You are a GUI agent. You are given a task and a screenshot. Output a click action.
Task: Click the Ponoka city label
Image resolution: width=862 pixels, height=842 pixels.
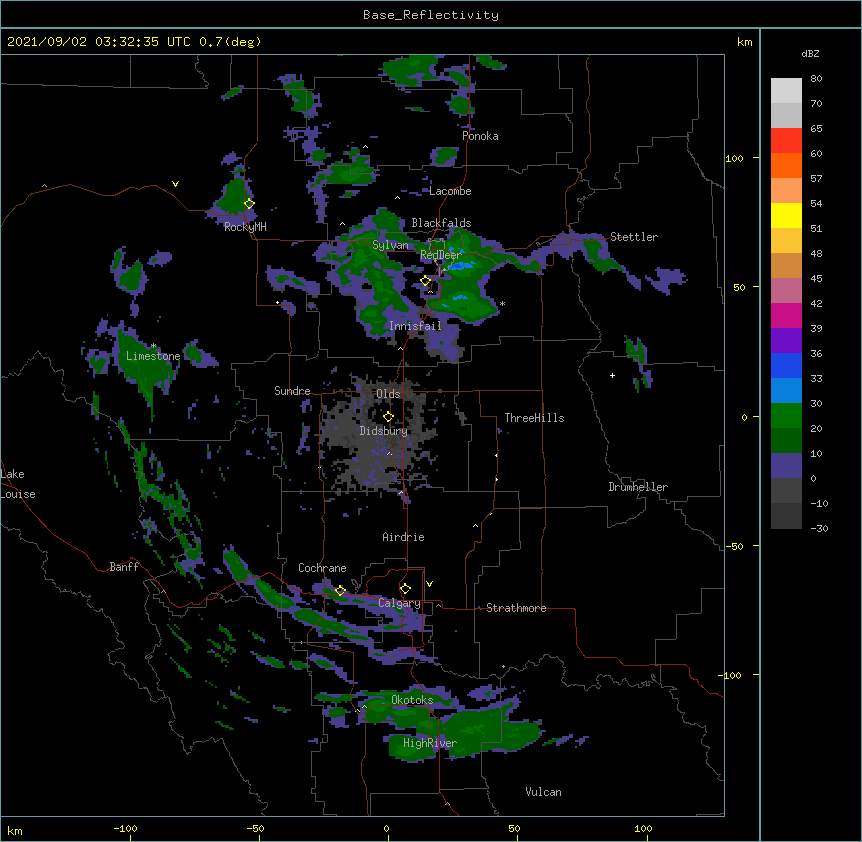pos(480,136)
